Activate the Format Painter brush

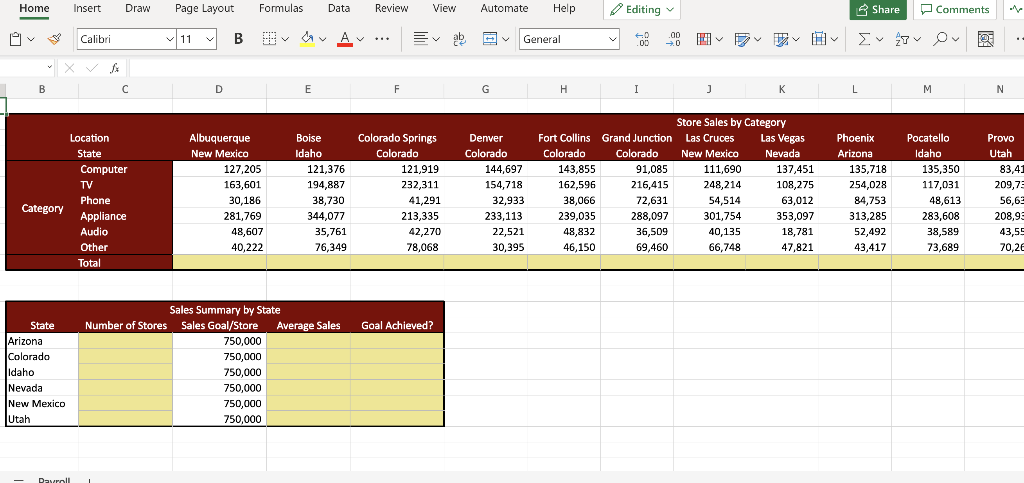point(55,39)
